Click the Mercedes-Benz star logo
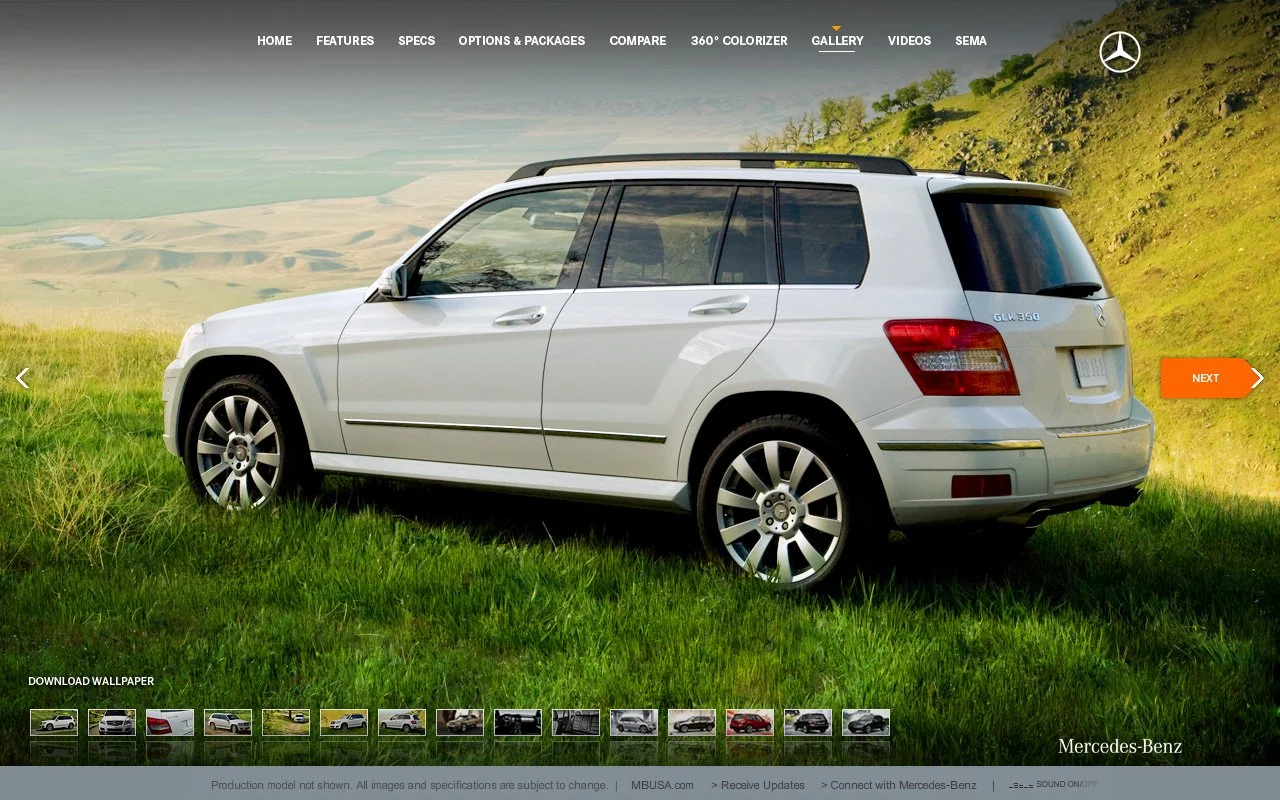This screenshot has width=1280, height=800. coord(1120,52)
